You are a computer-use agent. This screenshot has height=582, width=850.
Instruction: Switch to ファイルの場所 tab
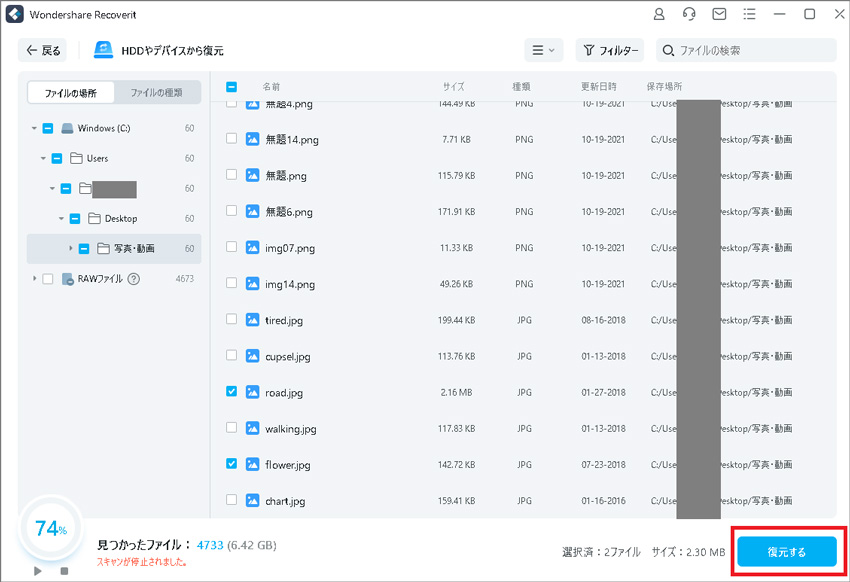[x=70, y=93]
